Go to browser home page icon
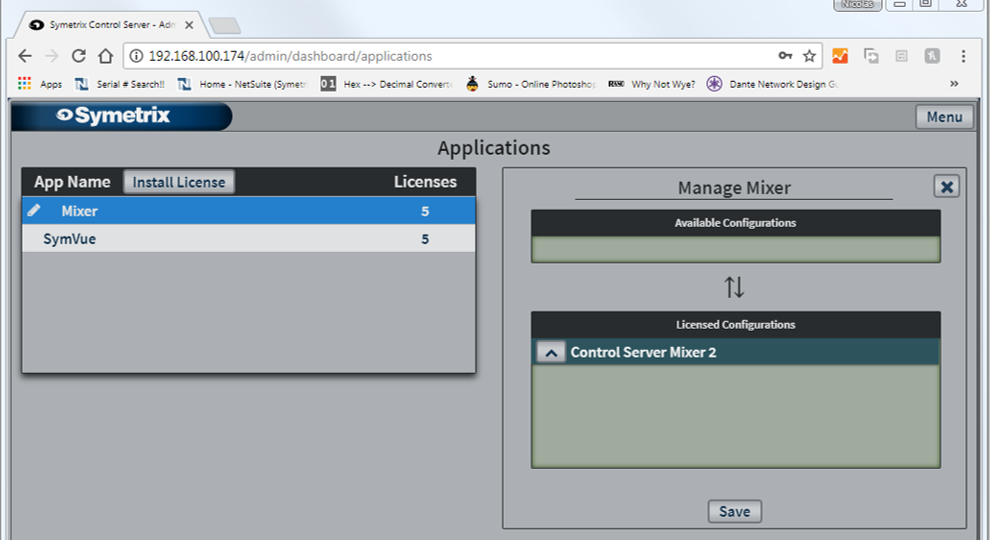990x540 pixels. coord(105,56)
